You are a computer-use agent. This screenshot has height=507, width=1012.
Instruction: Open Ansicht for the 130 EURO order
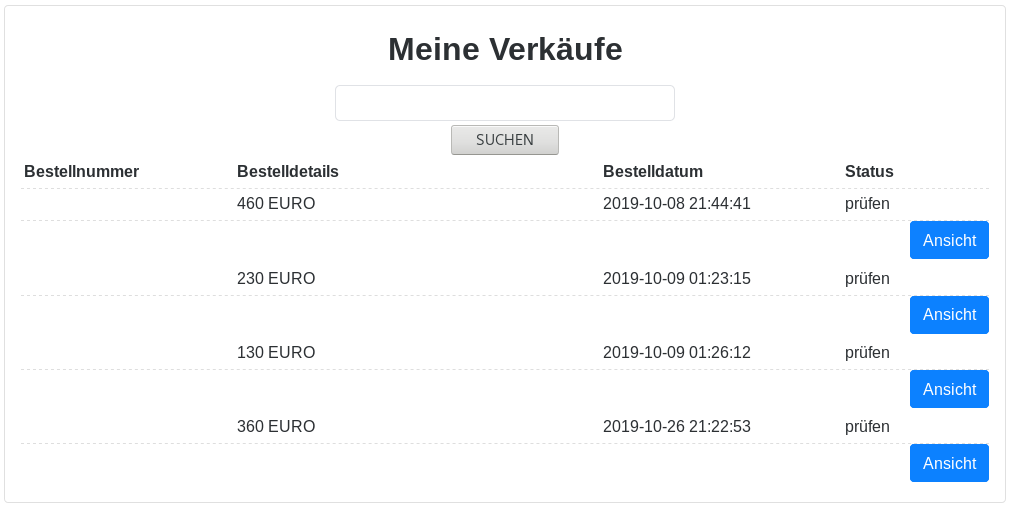(949, 389)
